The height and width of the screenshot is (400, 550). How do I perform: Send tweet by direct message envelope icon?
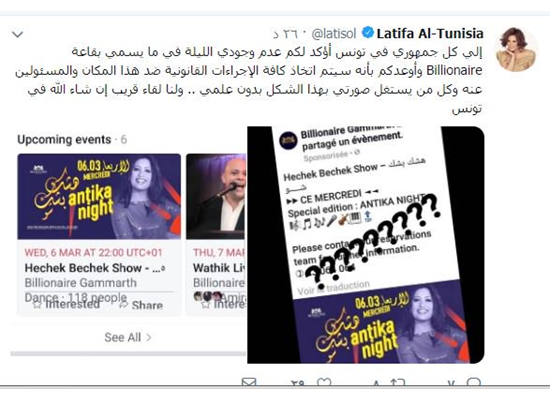pos(249,382)
